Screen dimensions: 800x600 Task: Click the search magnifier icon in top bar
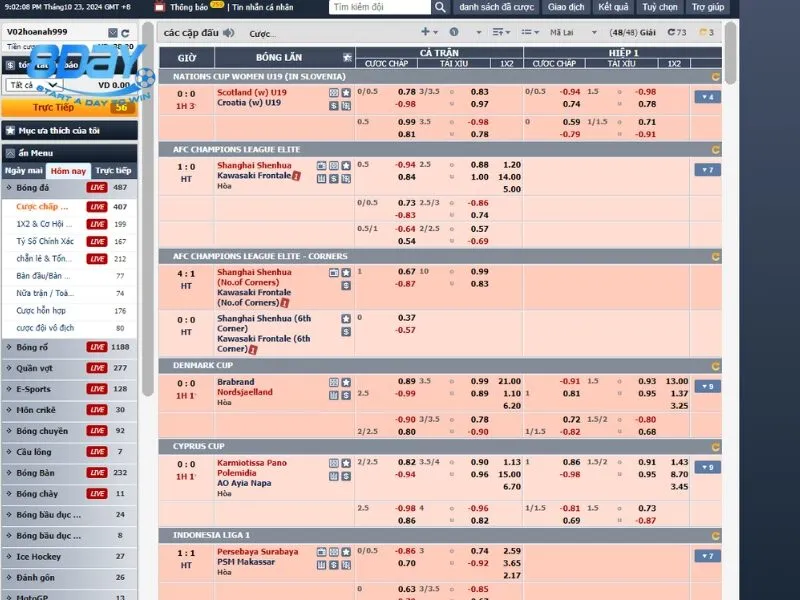point(440,7)
